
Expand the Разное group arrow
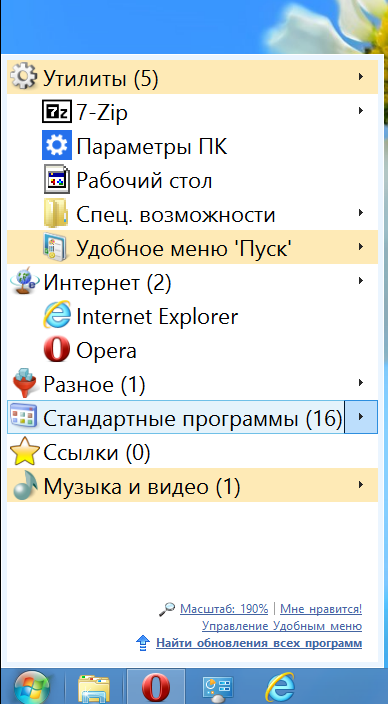click(x=361, y=383)
